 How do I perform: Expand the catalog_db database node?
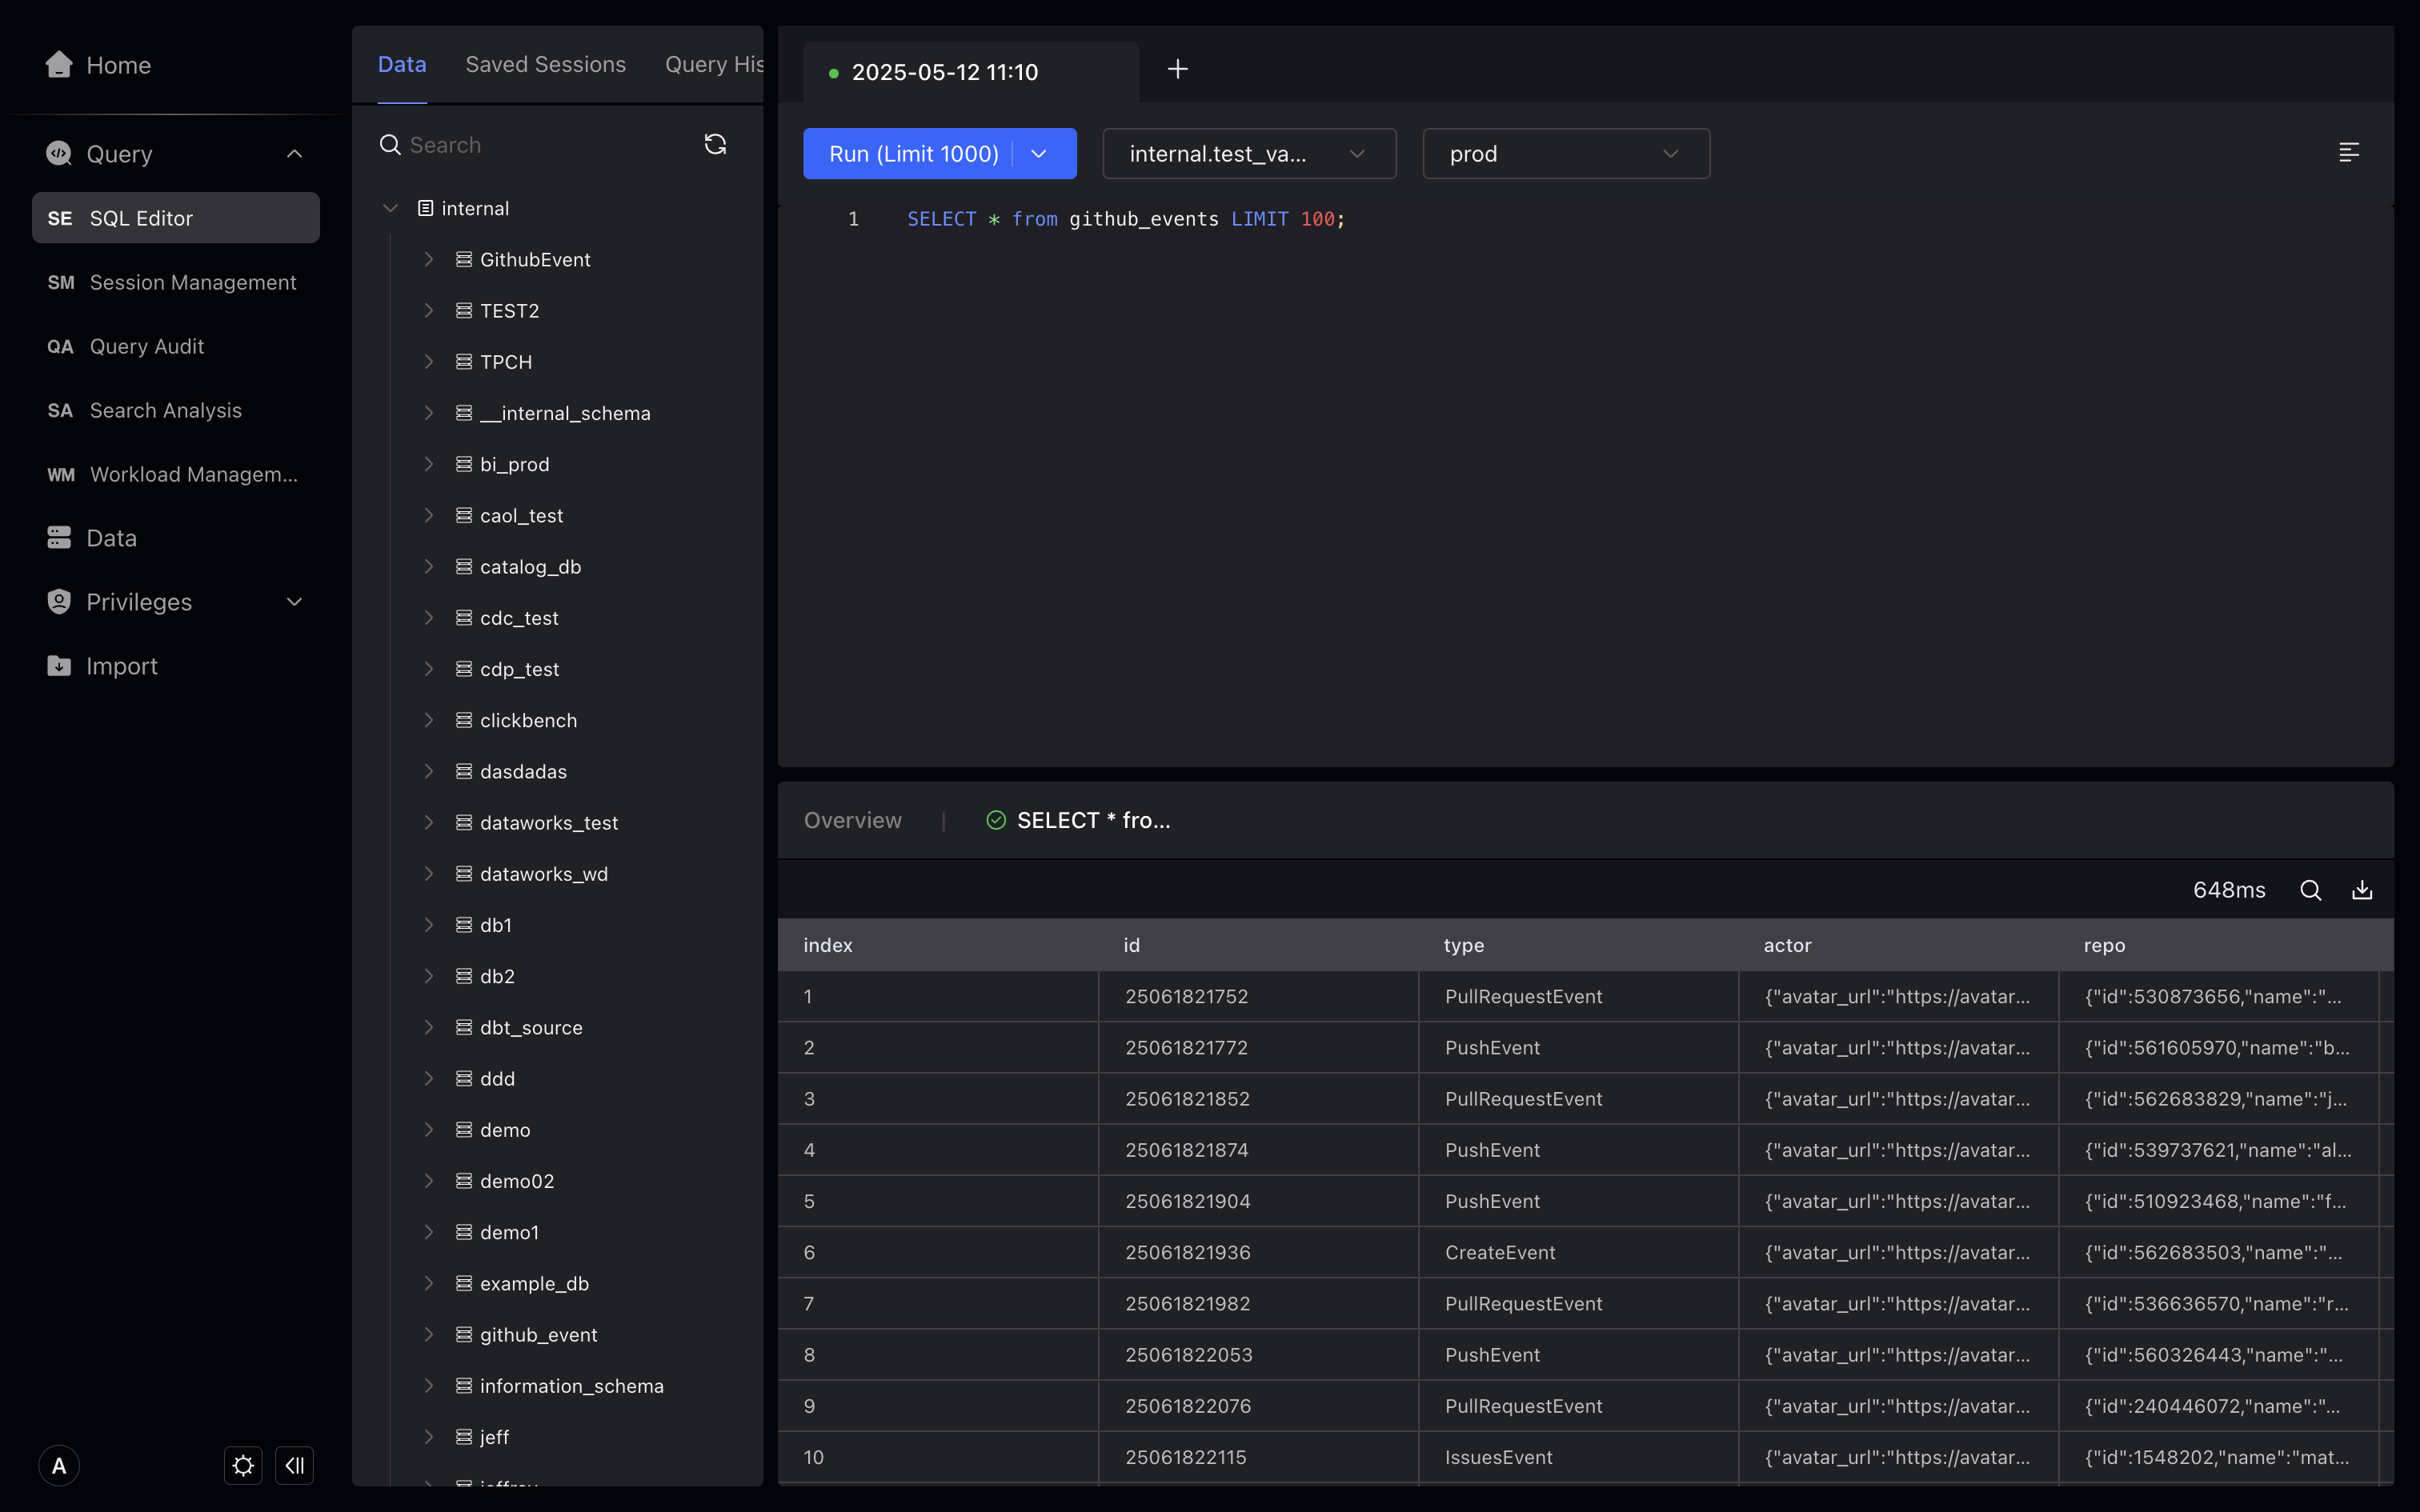point(429,567)
